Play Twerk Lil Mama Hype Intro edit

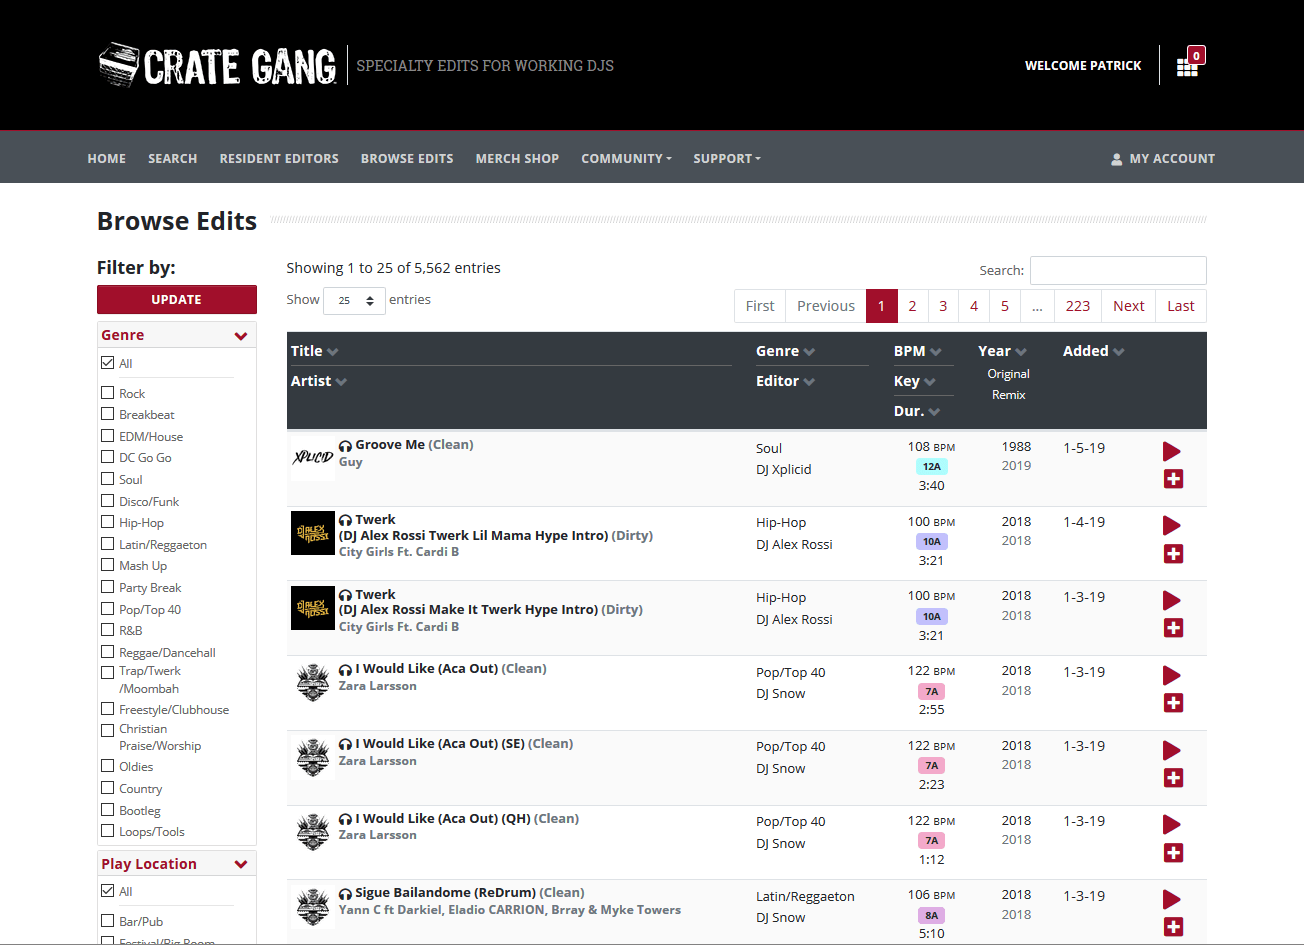pyautogui.click(x=1172, y=526)
